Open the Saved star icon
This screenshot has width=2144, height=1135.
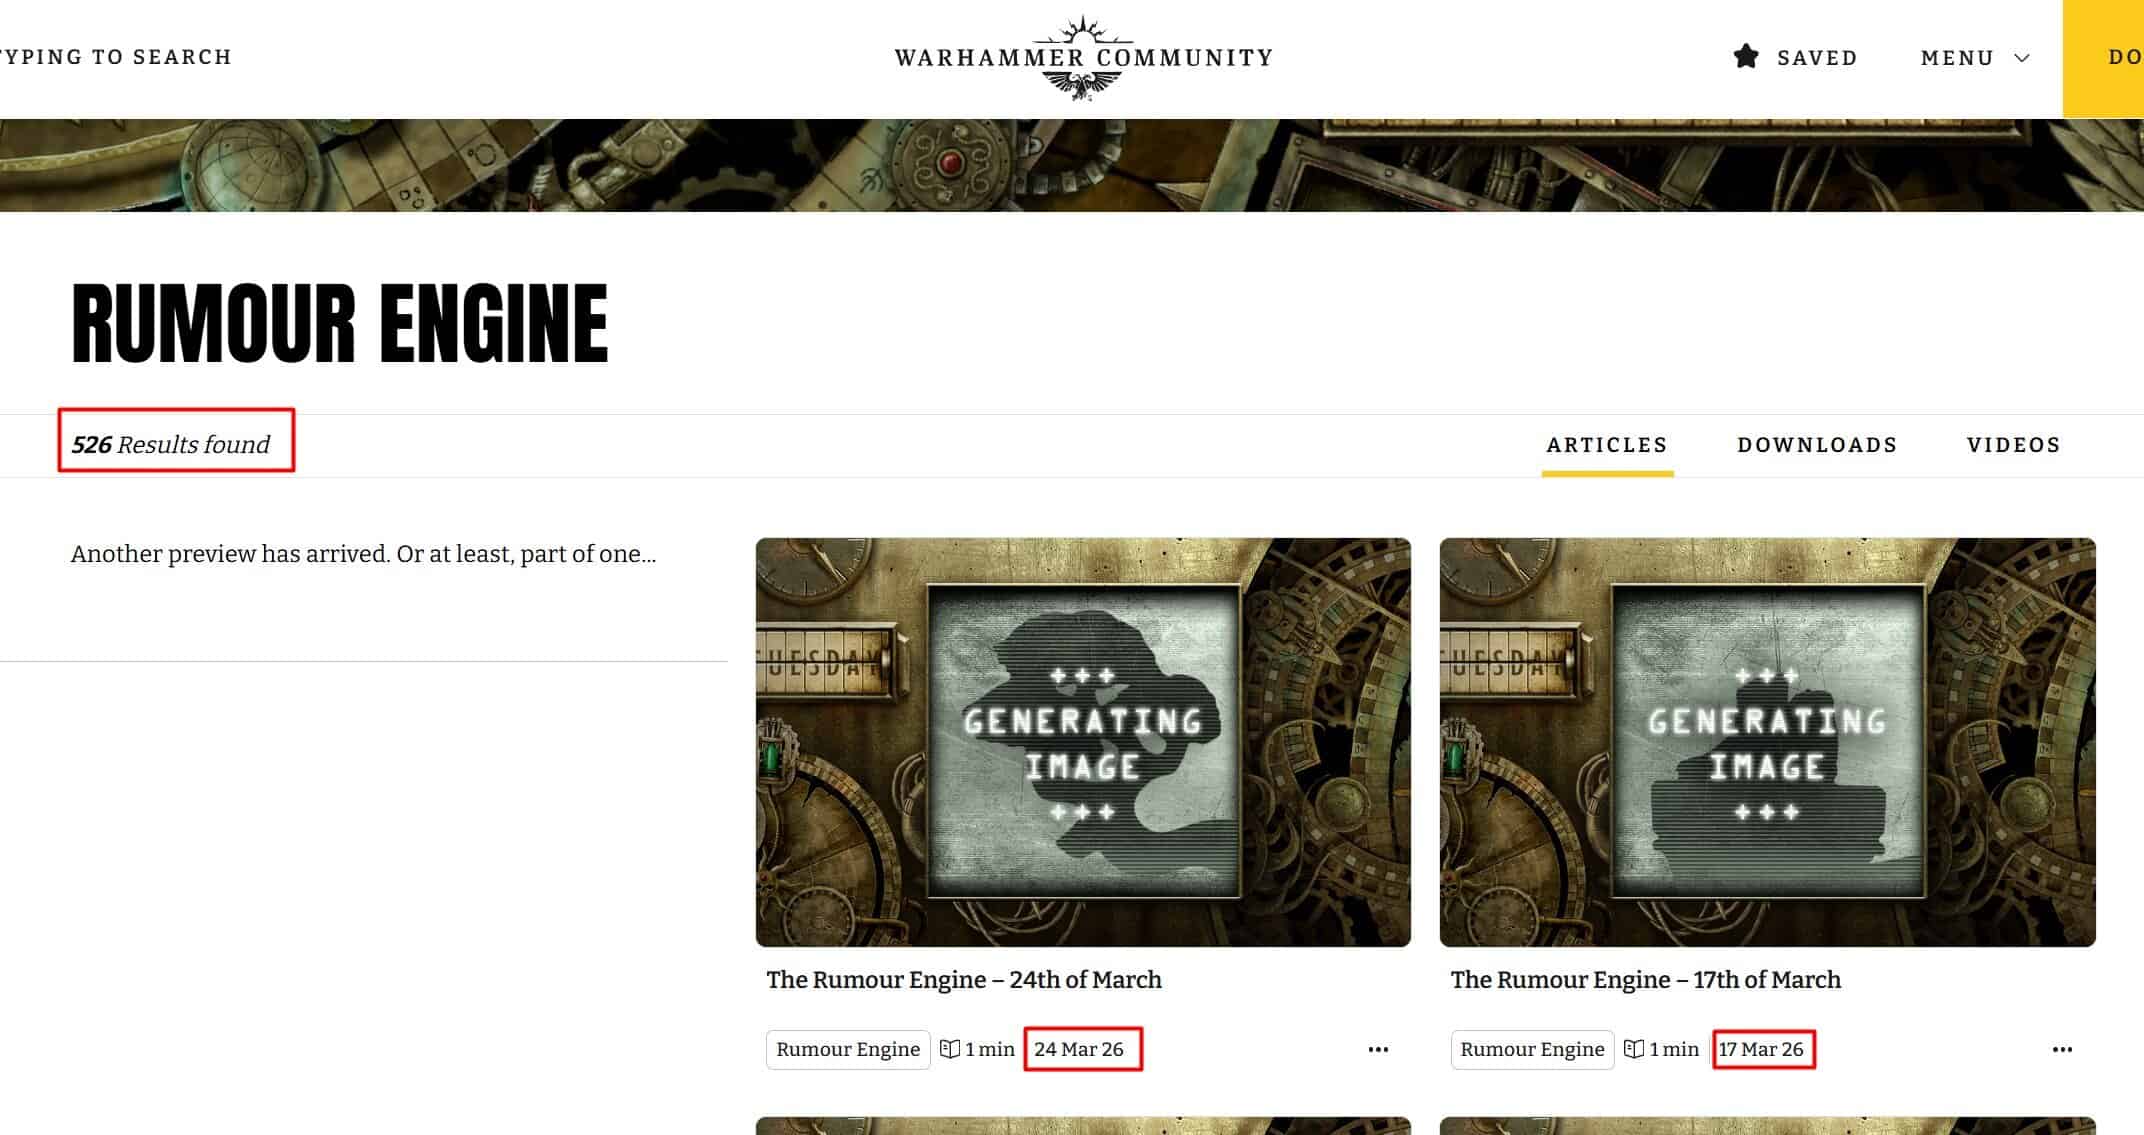[x=1746, y=57]
